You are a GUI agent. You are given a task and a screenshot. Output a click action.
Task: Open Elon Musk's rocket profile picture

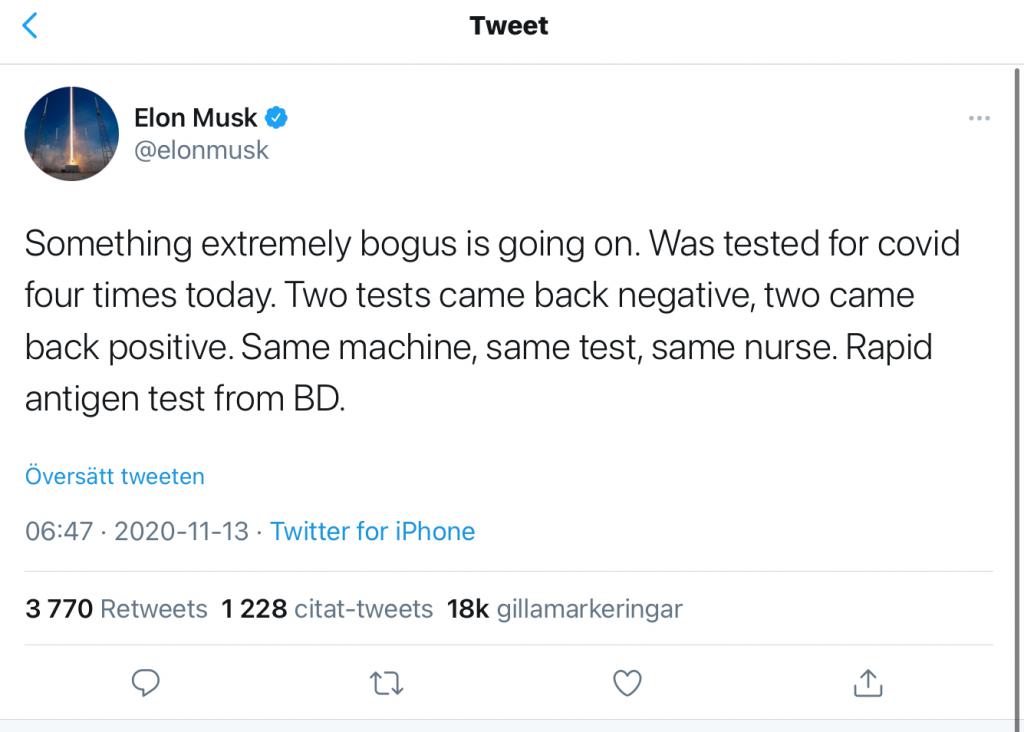71,133
